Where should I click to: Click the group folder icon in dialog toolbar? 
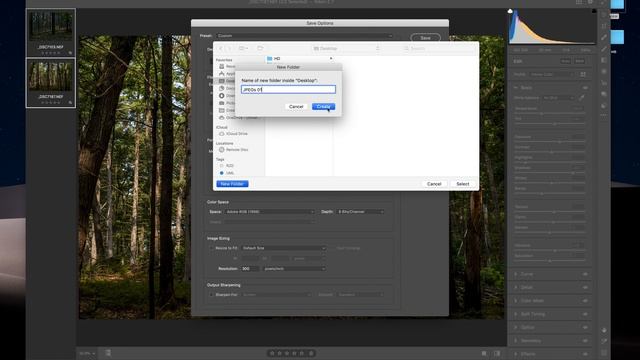(x=260, y=48)
